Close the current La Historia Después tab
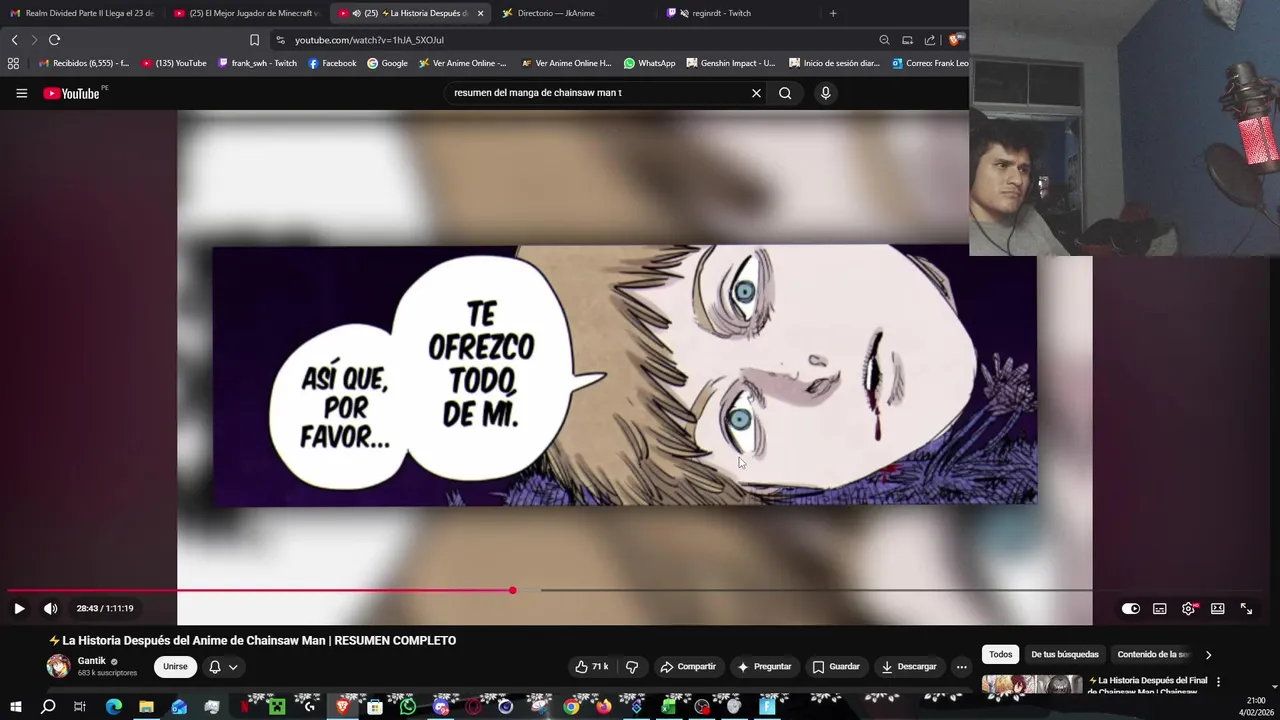This screenshot has height=720, width=1280. click(480, 13)
